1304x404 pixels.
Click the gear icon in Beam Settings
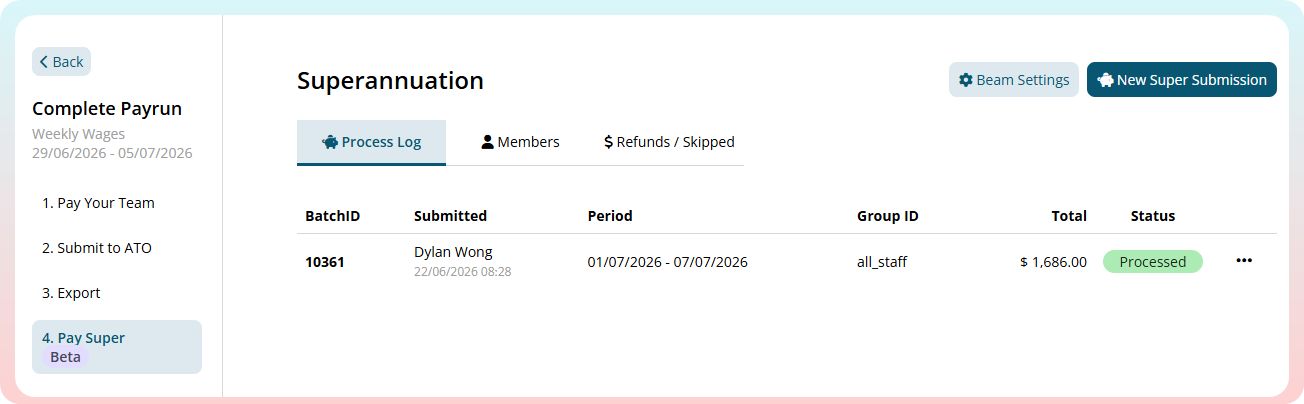coord(965,80)
